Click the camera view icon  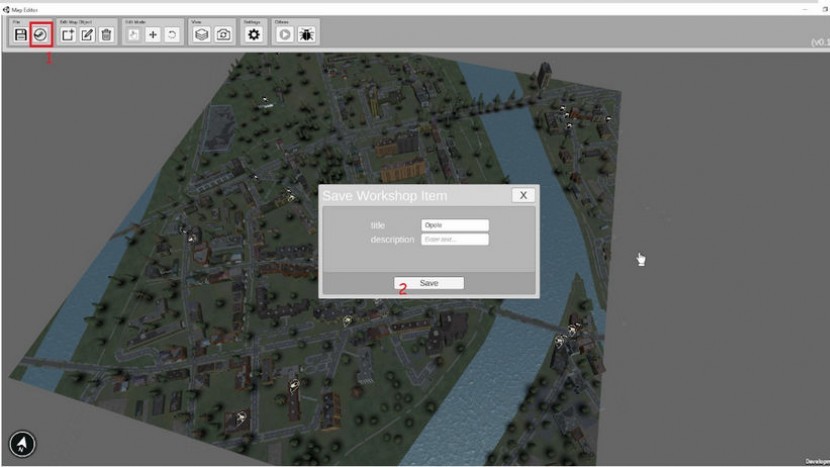click(224, 34)
